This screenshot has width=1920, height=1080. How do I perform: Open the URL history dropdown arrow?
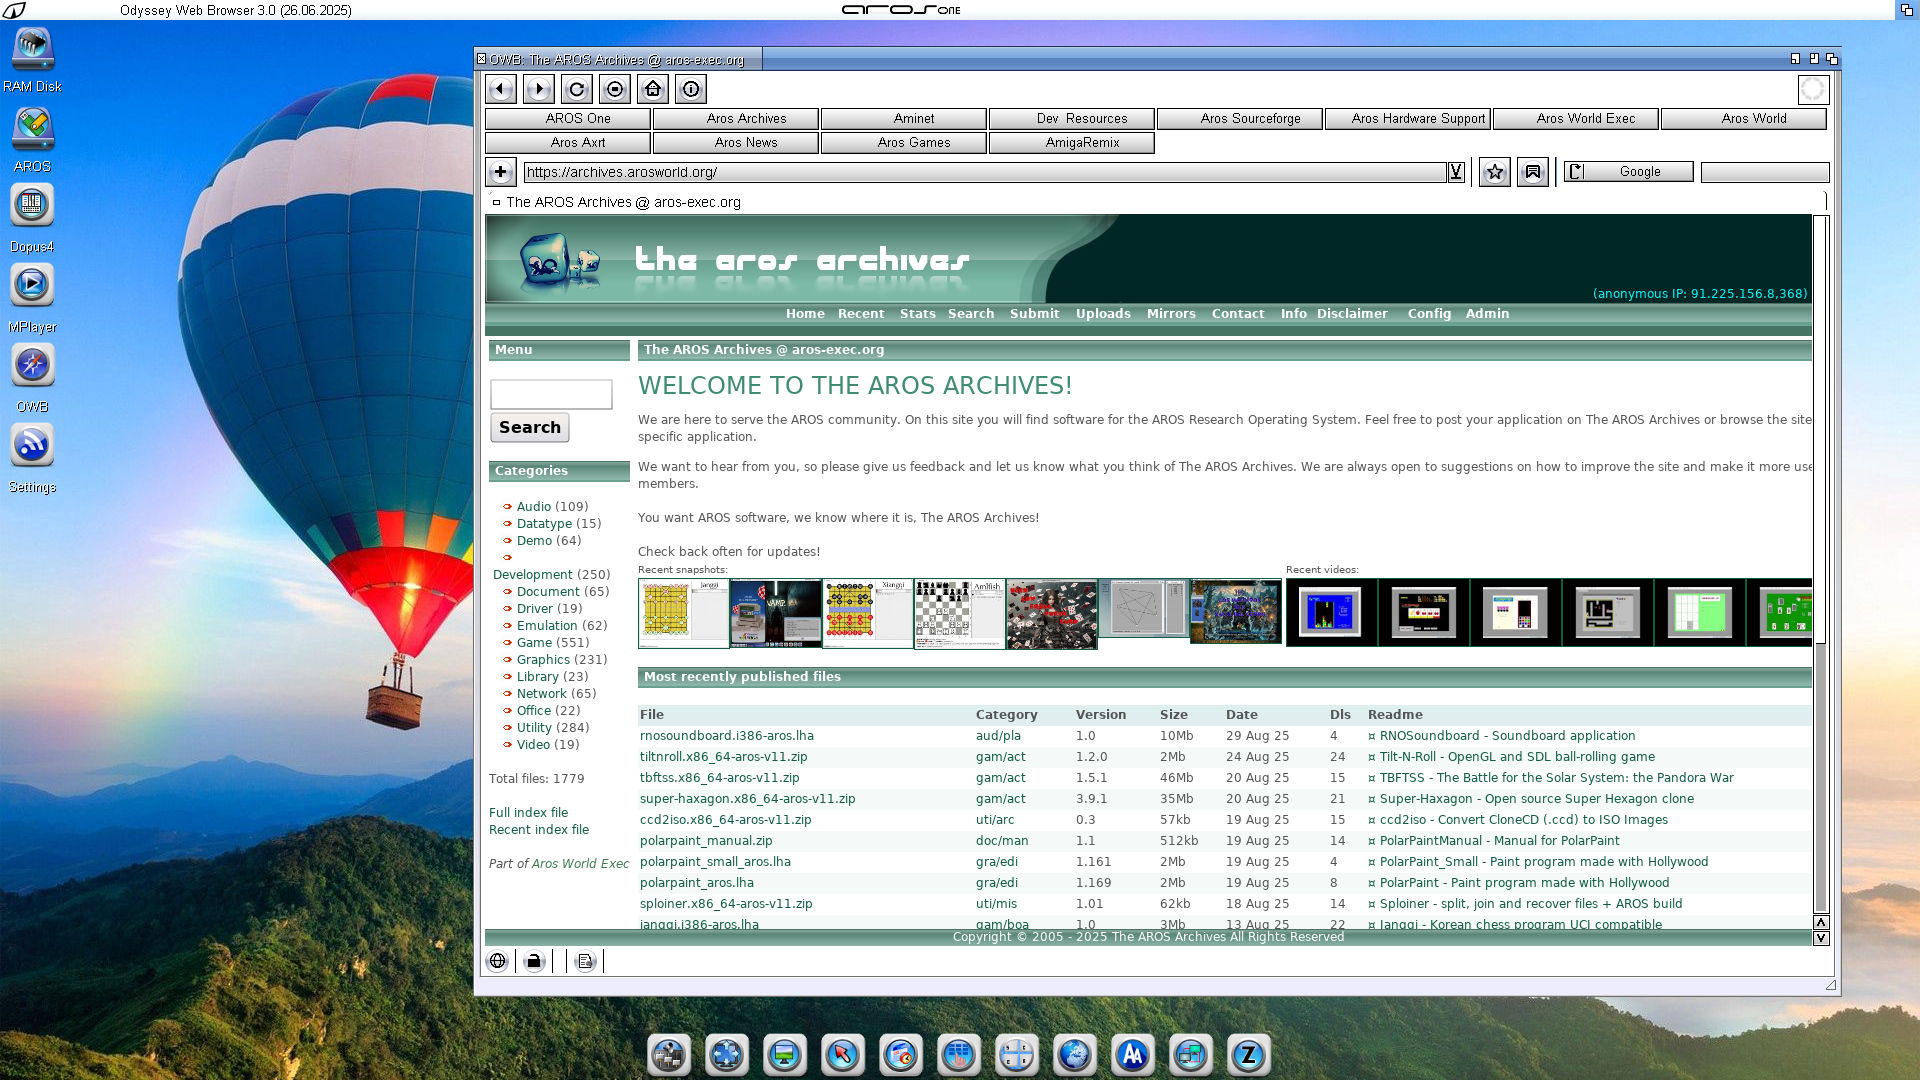pyautogui.click(x=1456, y=172)
